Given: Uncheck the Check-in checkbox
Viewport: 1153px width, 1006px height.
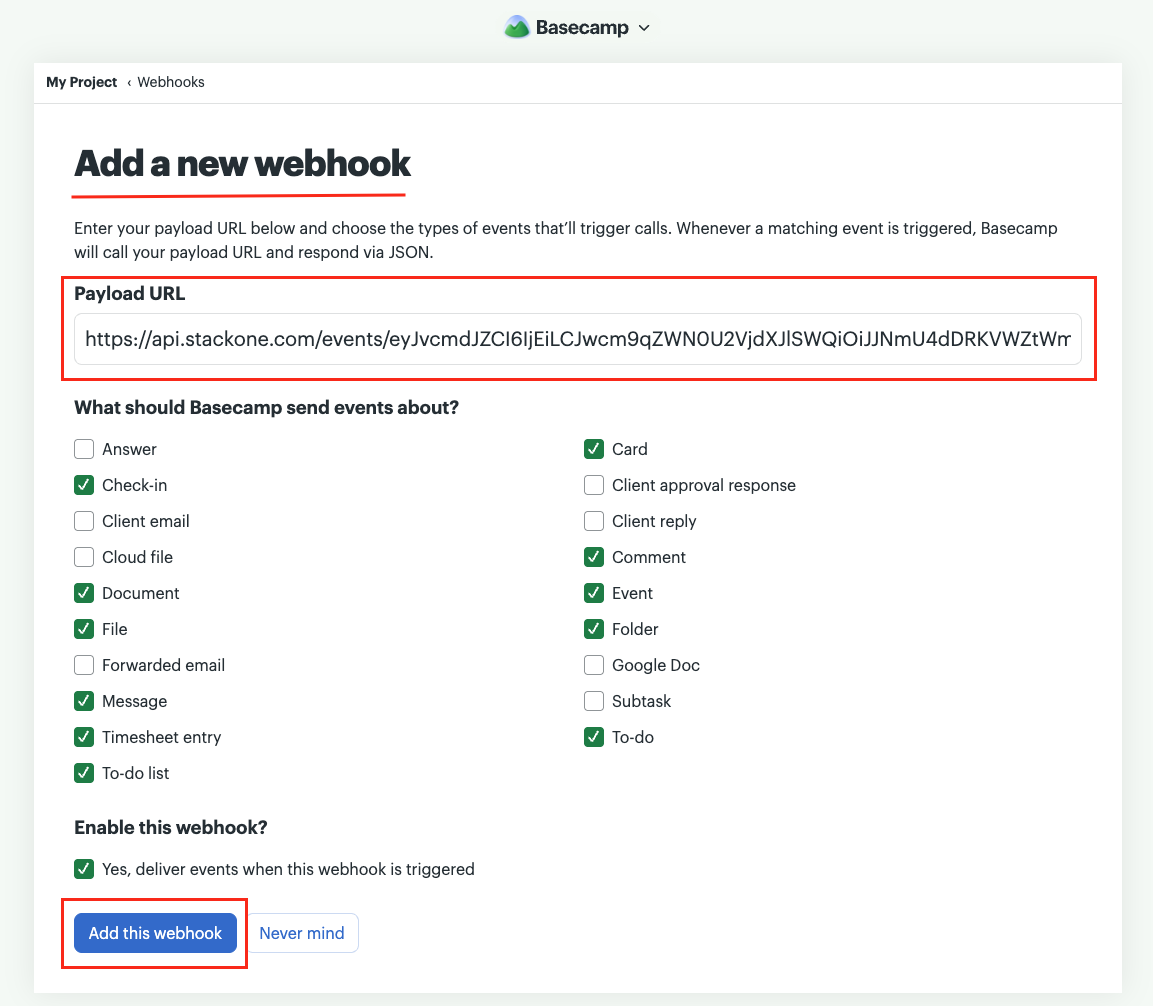Looking at the screenshot, I should [84, 485].
